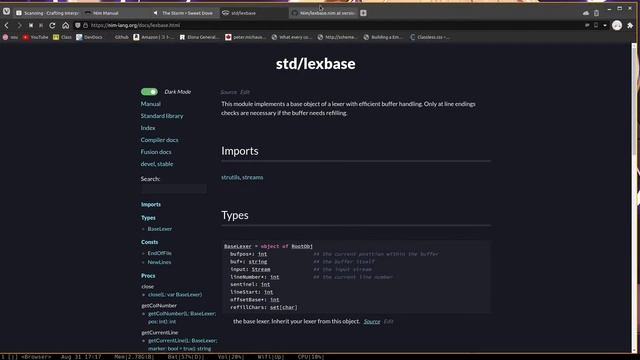Open the Index link in sidebar
Image resolution: width=640 pixels, height=360 pixels.
pos(148,128)
